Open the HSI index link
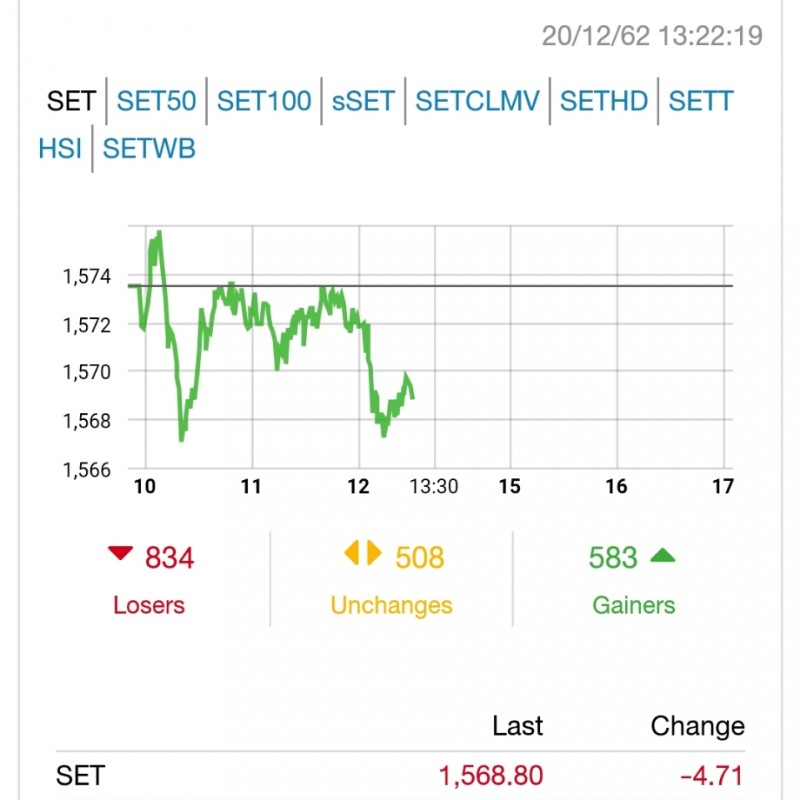Image resolution: width=800 pixels, height=800 pixels. (x=60, y=149)
